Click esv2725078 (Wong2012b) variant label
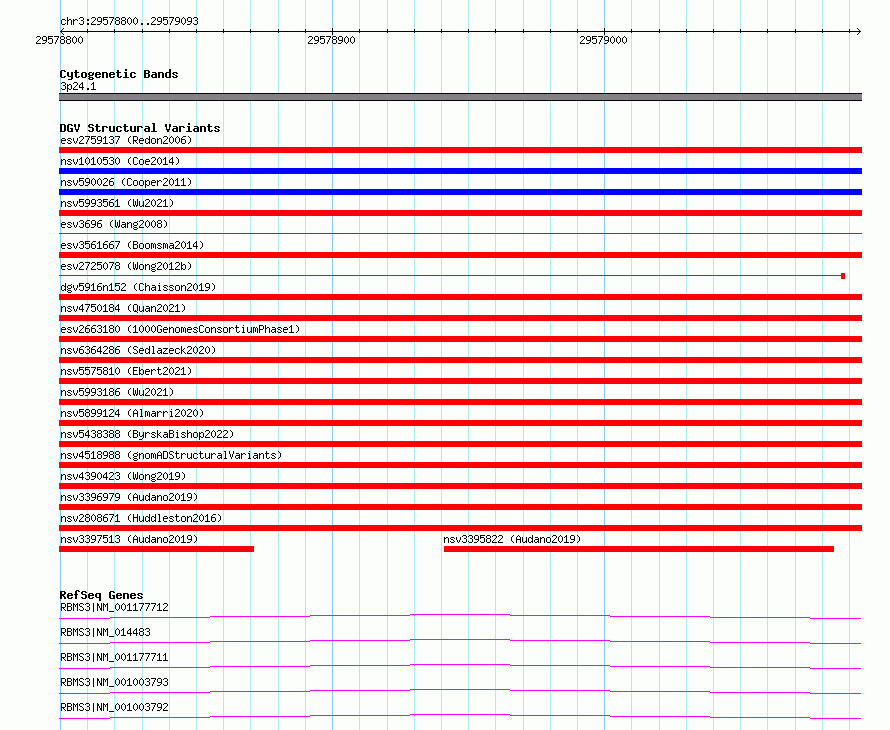The width and height of the screenshot is (890, 730). (126, 266)
